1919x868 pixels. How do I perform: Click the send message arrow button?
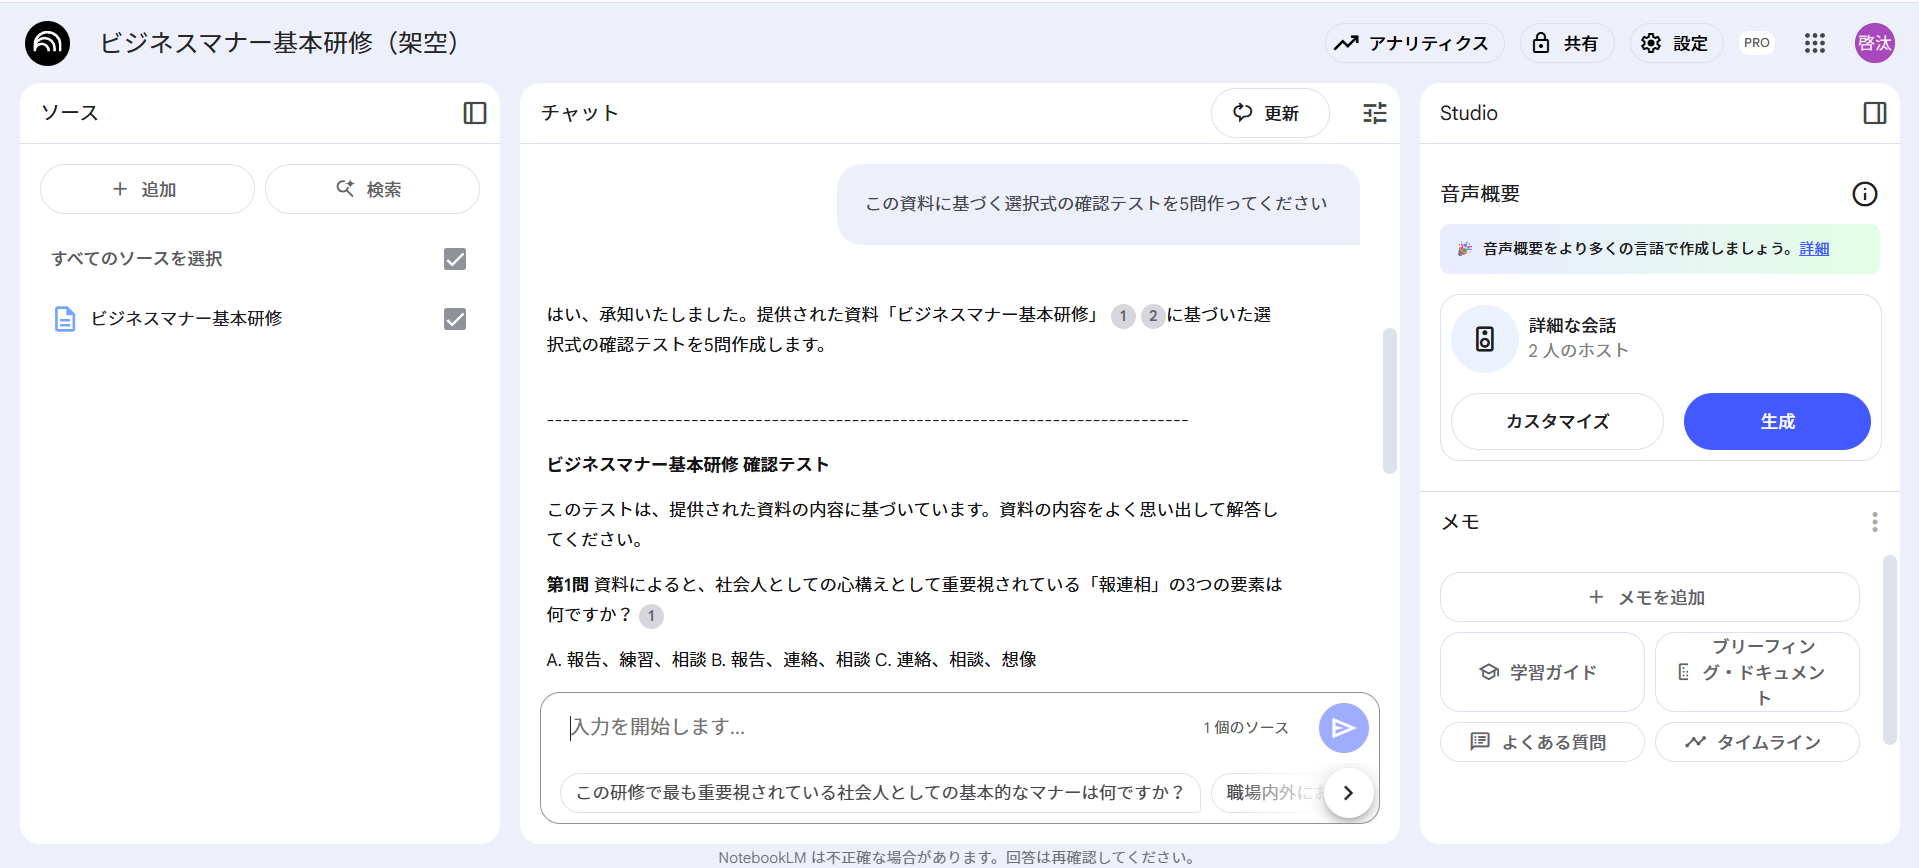point(1343,728)
